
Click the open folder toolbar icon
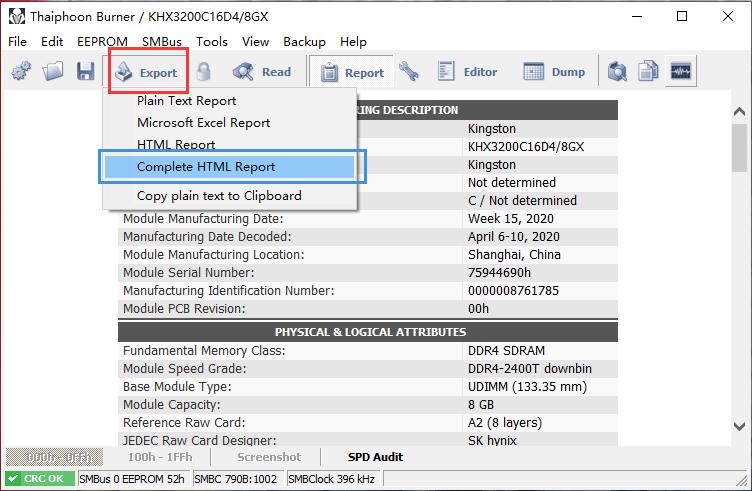[x=53, y=72]
